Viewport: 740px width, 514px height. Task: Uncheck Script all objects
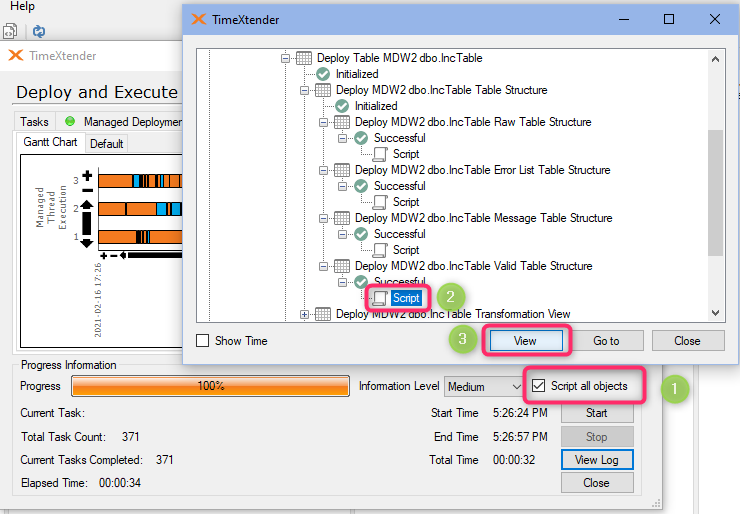tap(538, 386)
